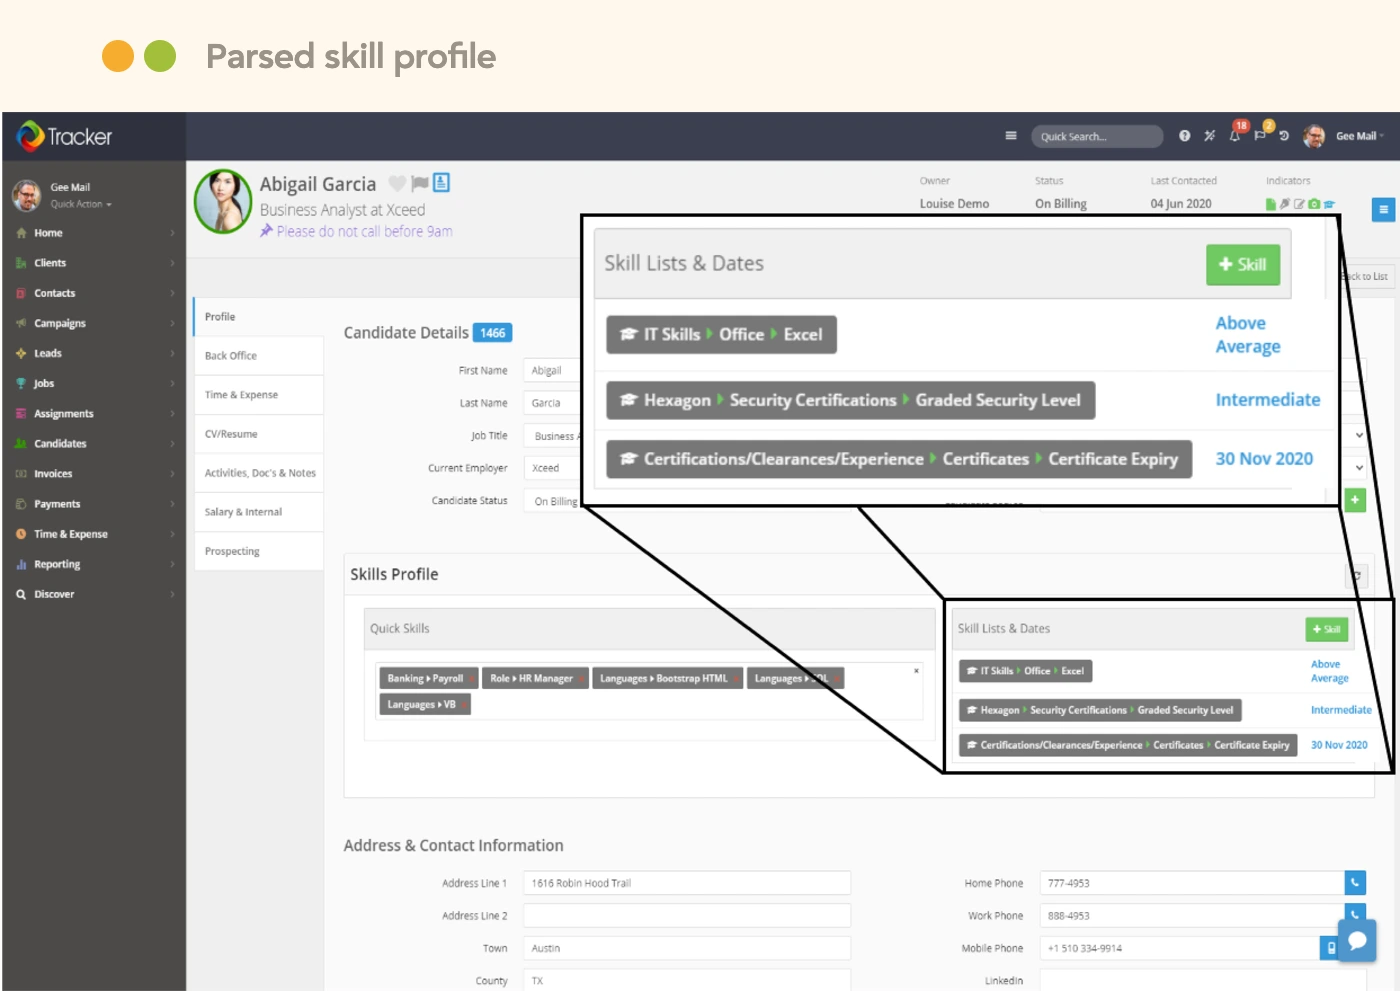
Task: Click the magic wand icon in the top bar
Action: pos(1210,136)
